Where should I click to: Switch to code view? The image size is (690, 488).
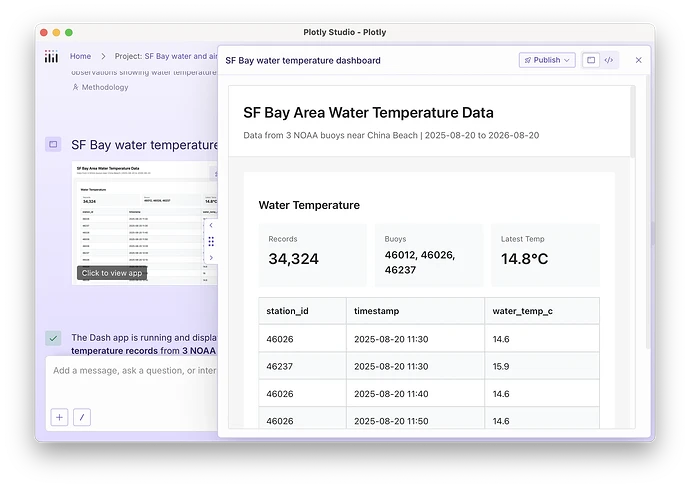point(609,60)
